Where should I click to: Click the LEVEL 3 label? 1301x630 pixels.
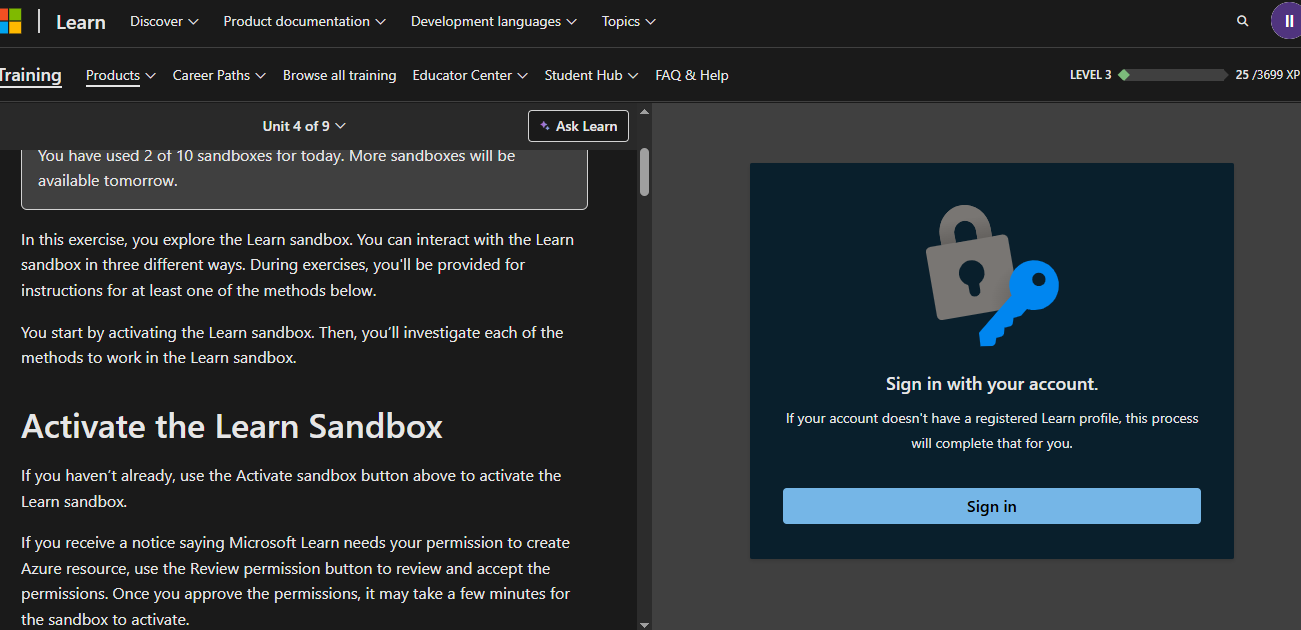pos(1090,75)
